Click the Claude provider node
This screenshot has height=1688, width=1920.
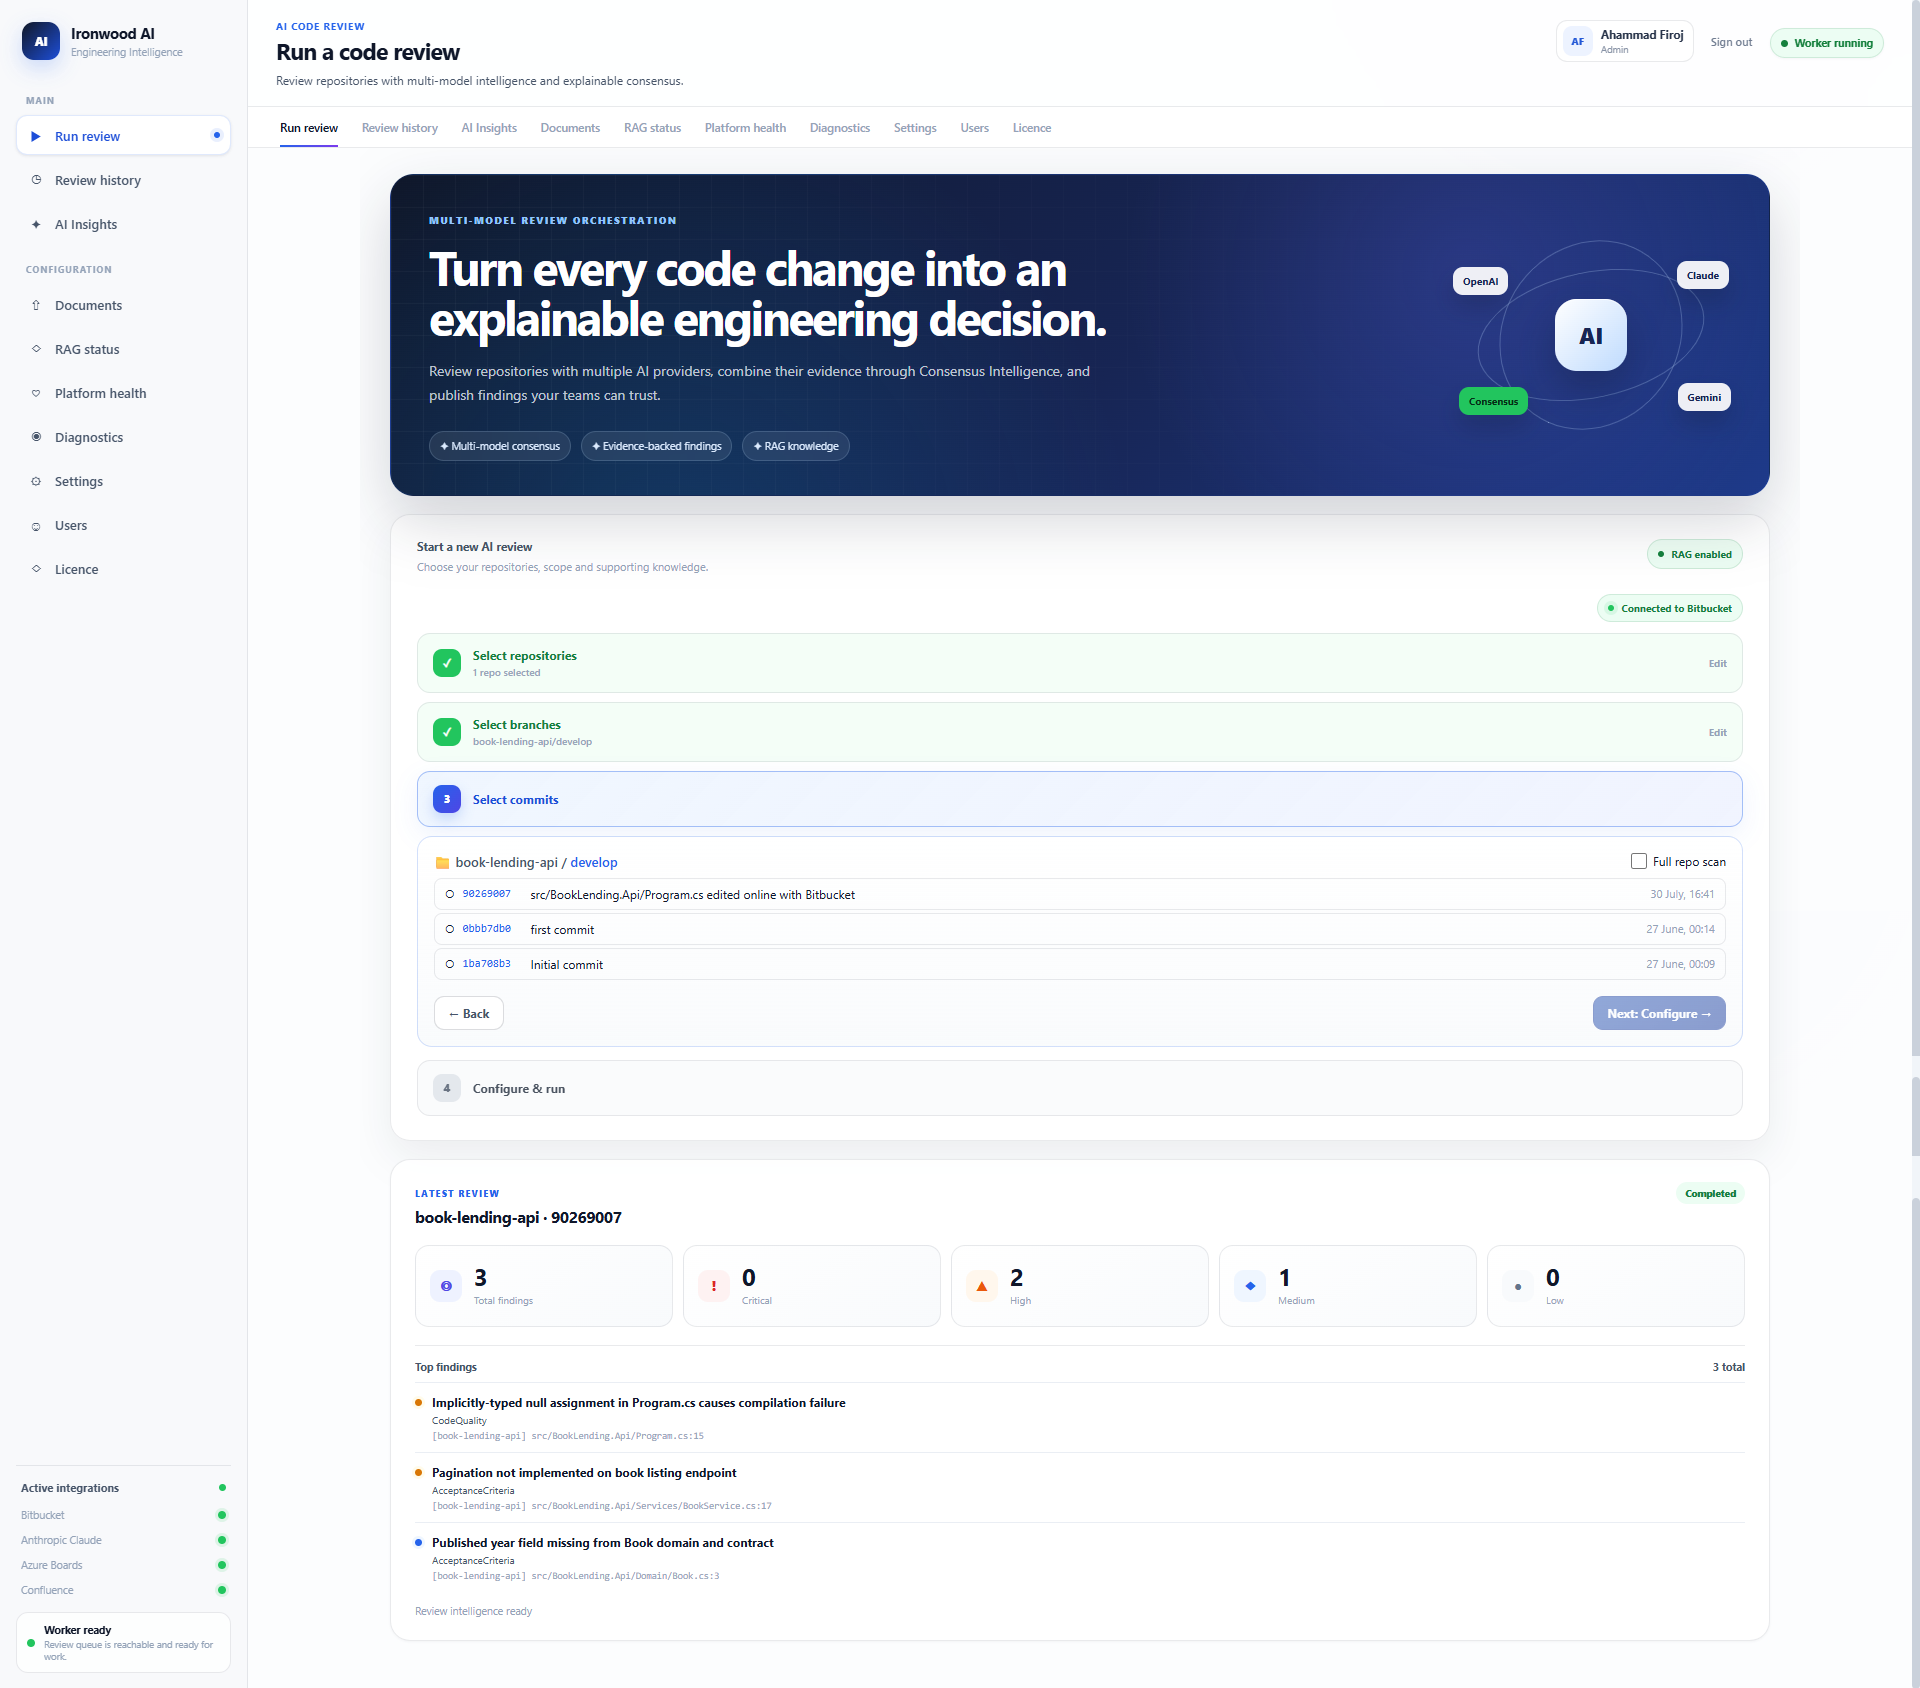pyautogui.click(x=1702, y=275)
